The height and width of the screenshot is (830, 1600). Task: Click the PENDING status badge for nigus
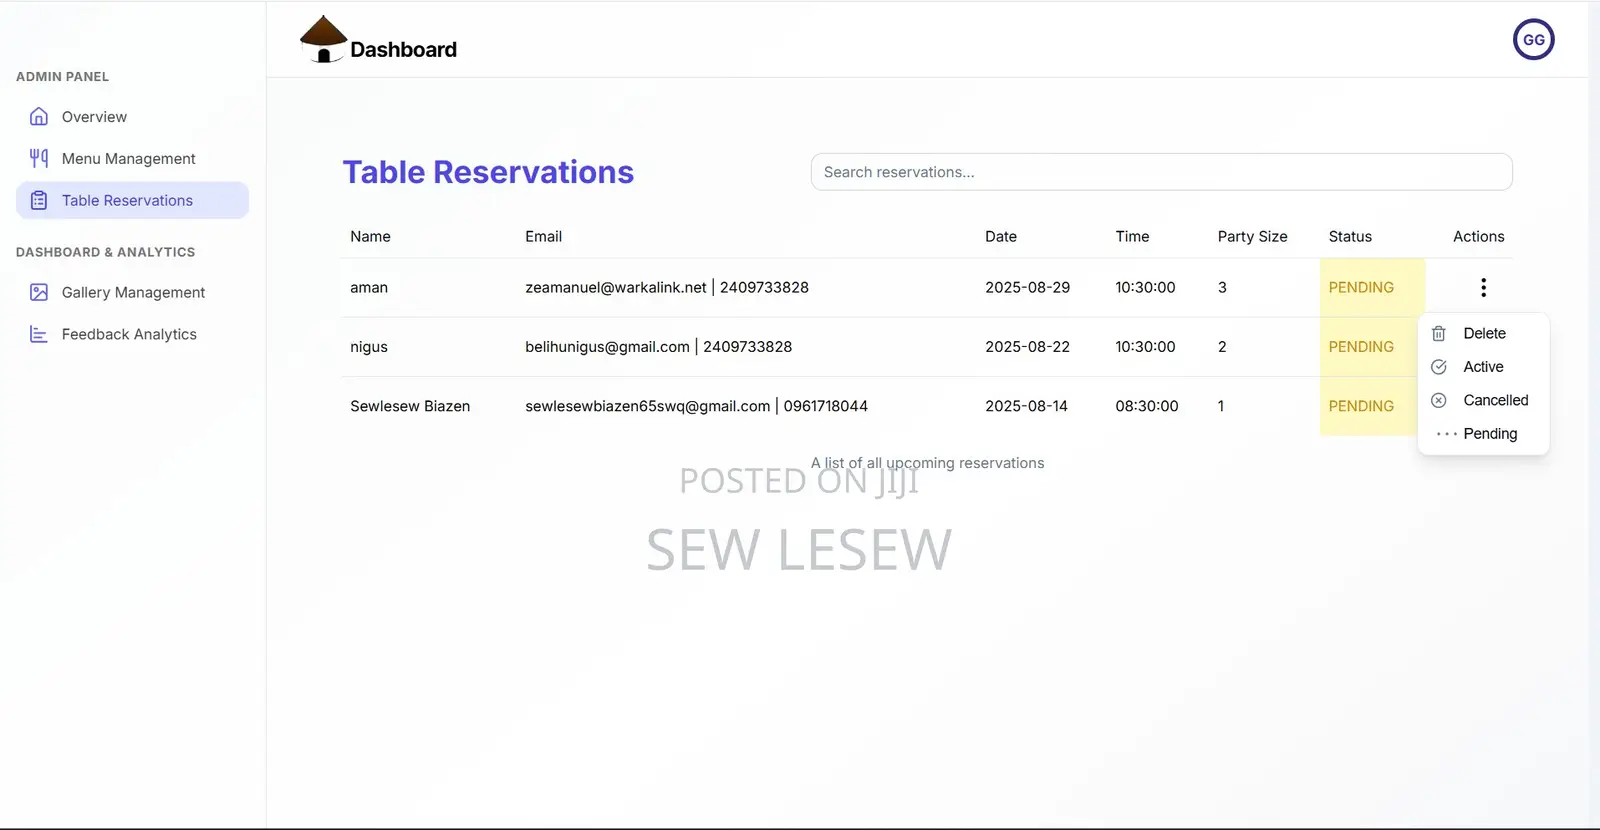(1361, 347)
